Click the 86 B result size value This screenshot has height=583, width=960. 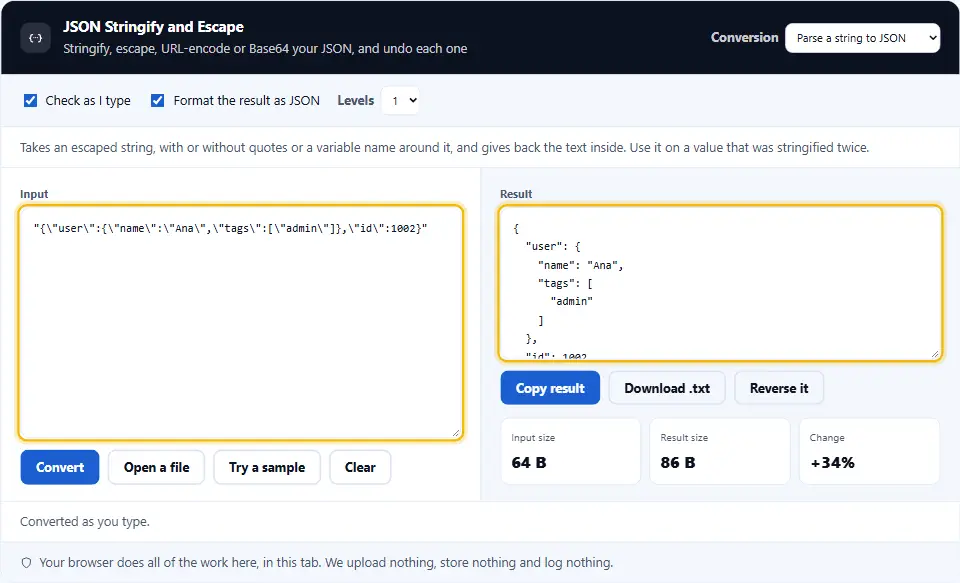(678, 462)
